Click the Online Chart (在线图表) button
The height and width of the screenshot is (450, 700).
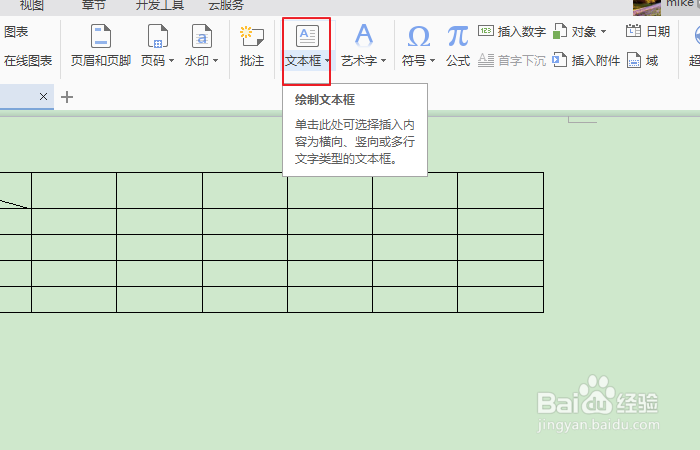pos(28,60)
